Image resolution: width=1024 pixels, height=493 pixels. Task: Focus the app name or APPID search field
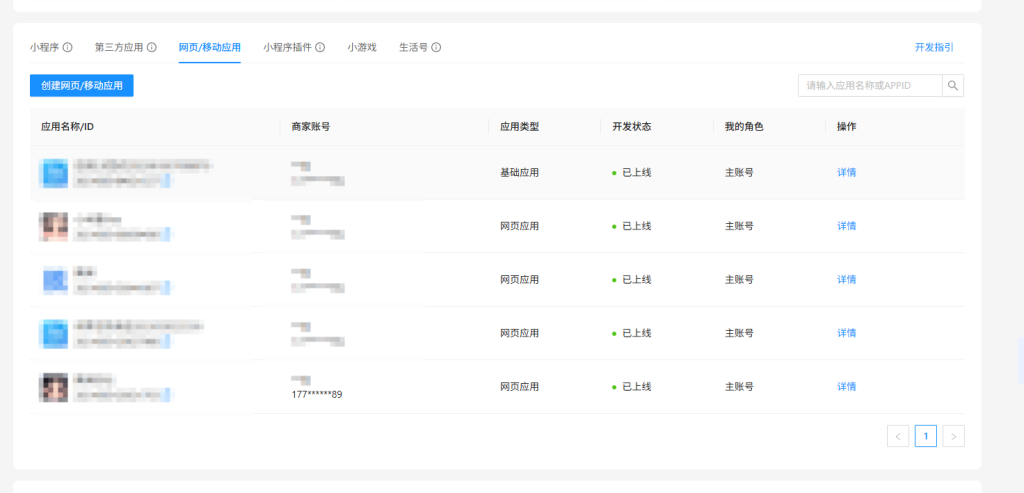tap(870, 86)
